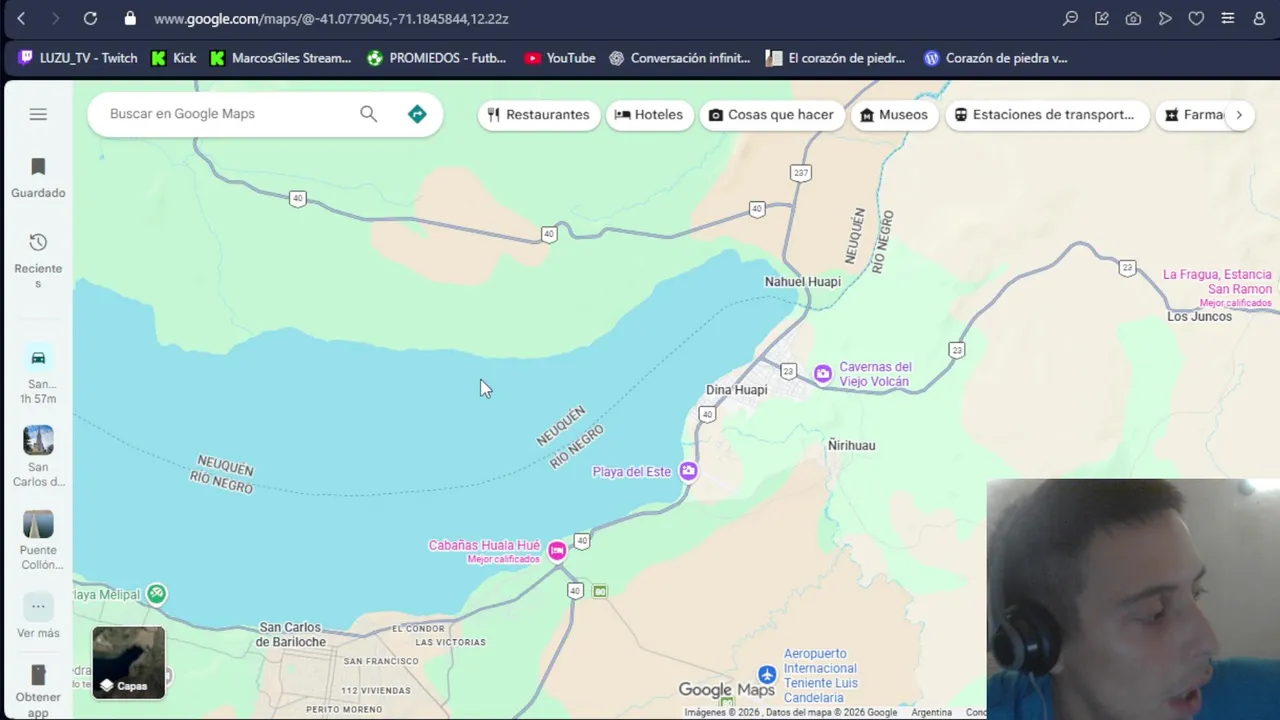Click the browser address bar URL
1280x720 pixels.
click(x=331, y=18)
